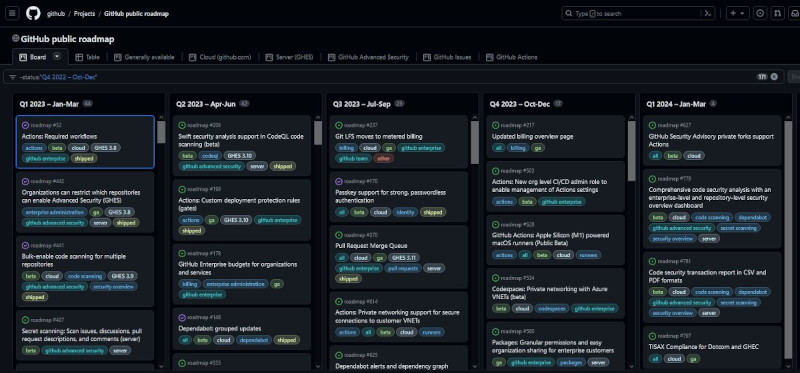Click the filter icon in filter bar
The height and width of the screenshot is (373, 800).
pos(13,77)
